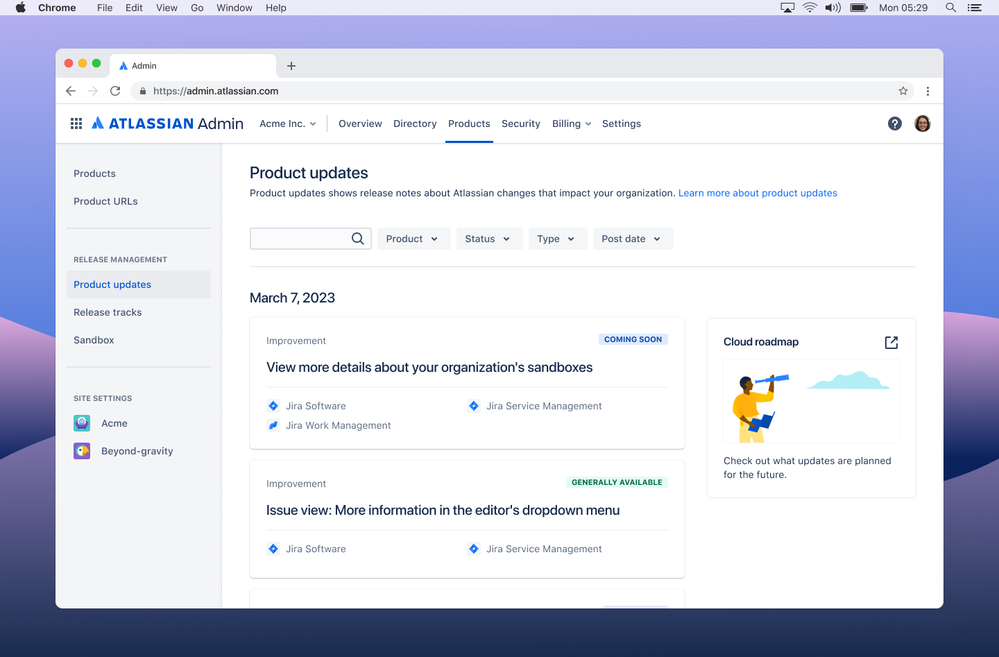
Task: Click the browser address bar URL
Action: (215, 91)
